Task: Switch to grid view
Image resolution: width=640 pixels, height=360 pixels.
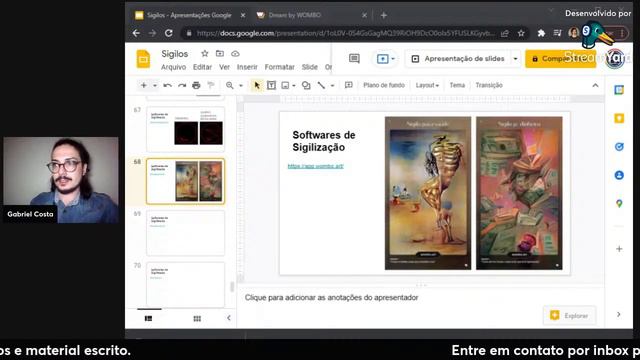Action: pyautogui.click(x=197, y=319)
